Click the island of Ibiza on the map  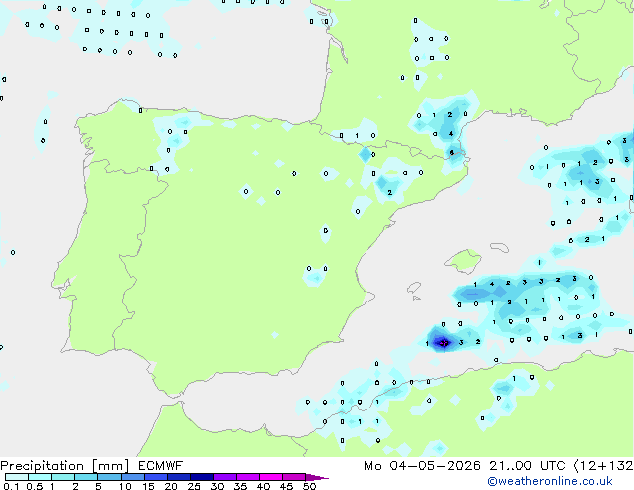point(414,288)
